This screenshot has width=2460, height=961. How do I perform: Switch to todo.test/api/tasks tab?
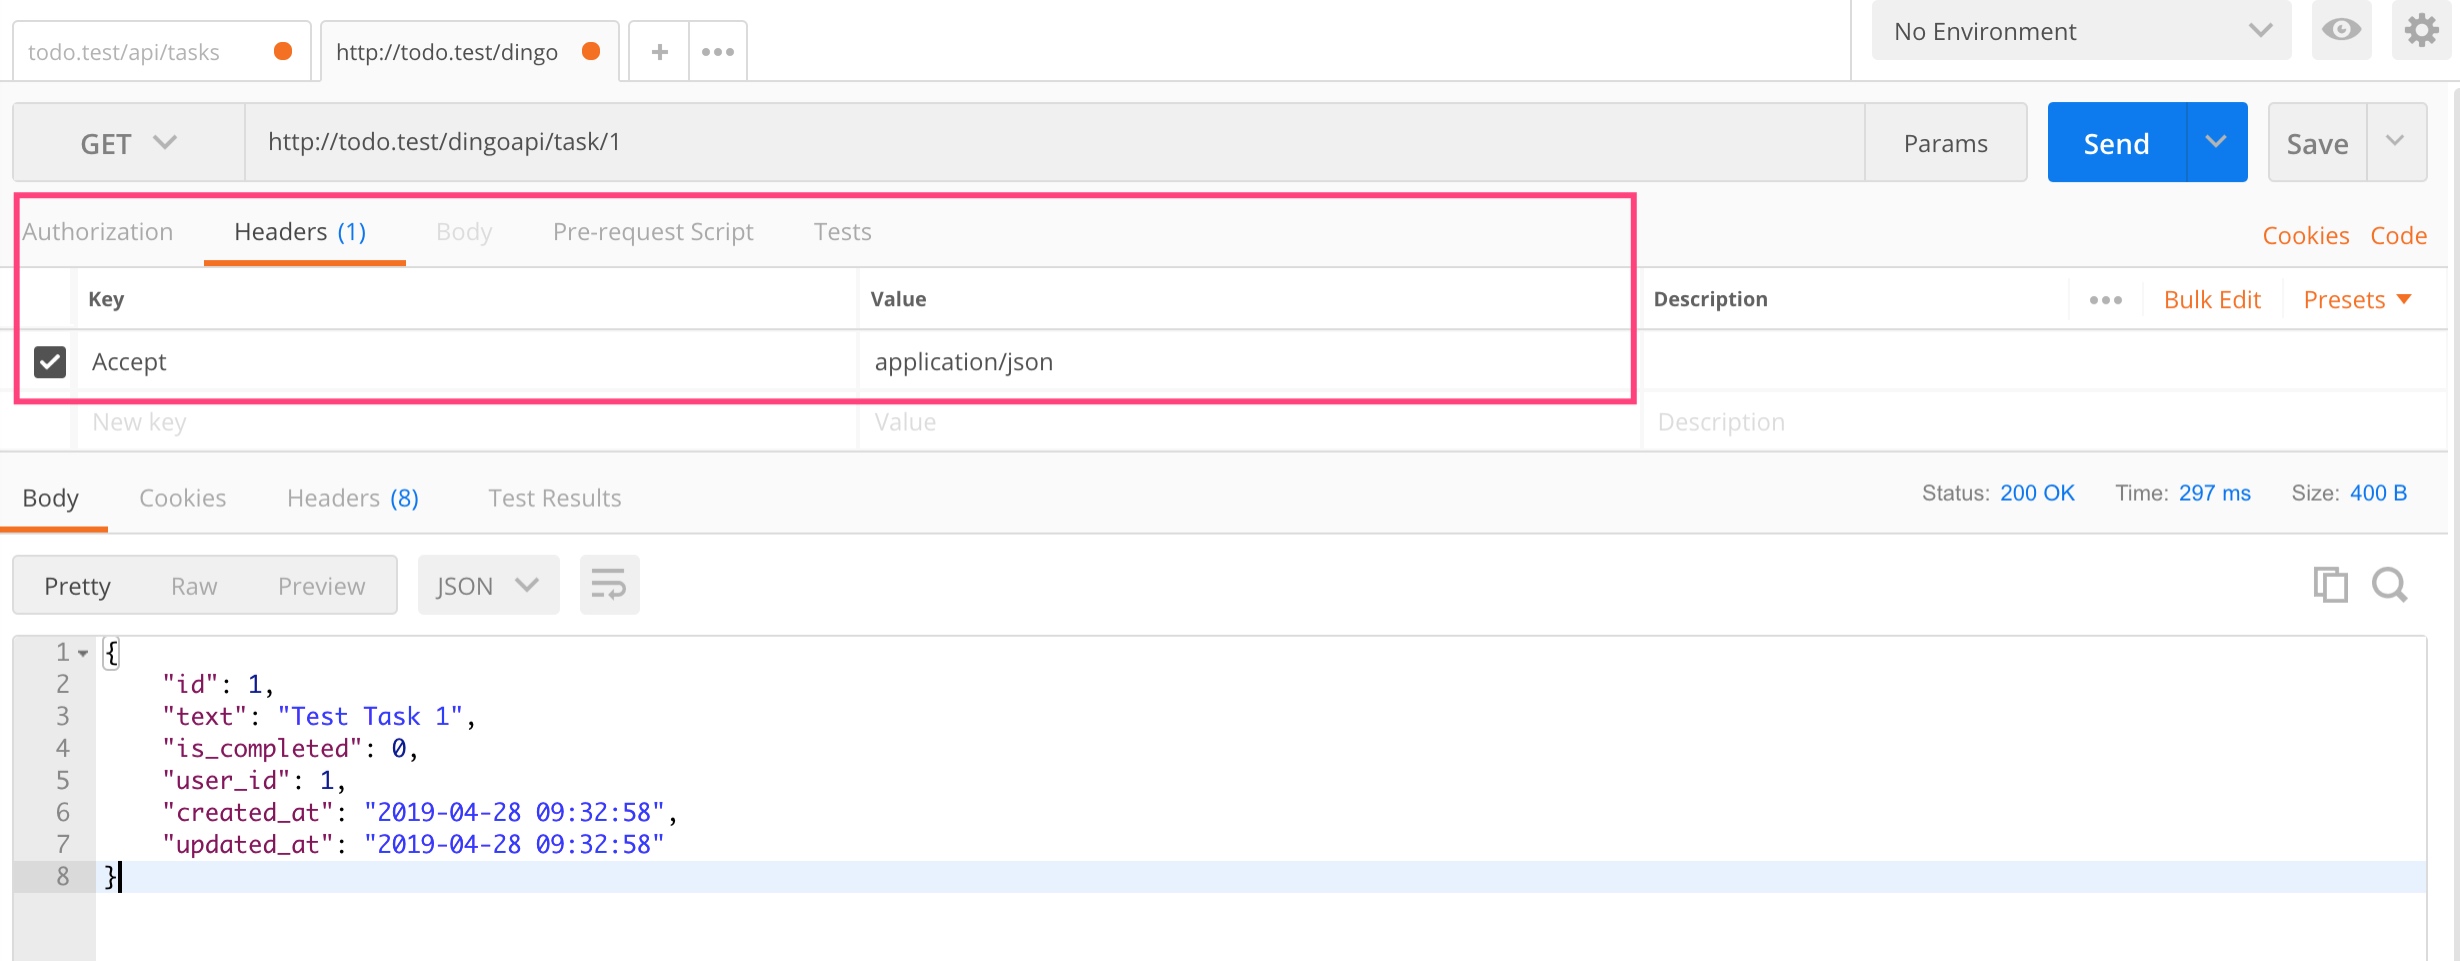161,52
